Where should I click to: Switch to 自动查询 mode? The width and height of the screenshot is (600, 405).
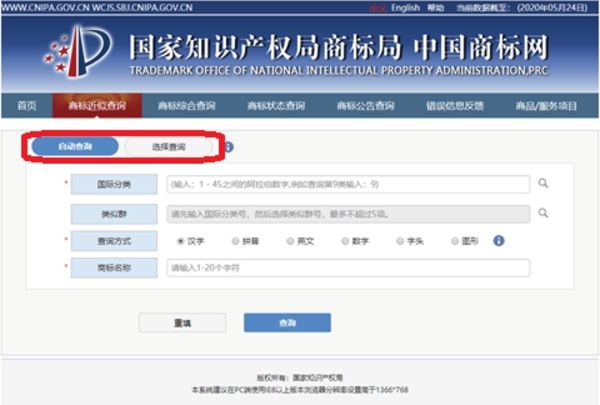(x=75, y=146)
